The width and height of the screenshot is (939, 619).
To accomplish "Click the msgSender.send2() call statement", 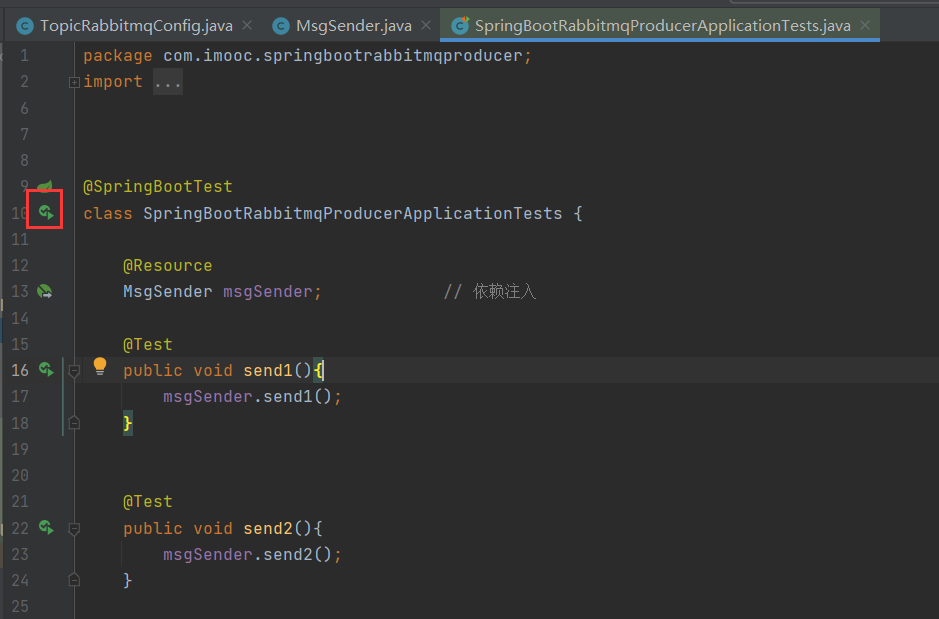I will [252, 555].
